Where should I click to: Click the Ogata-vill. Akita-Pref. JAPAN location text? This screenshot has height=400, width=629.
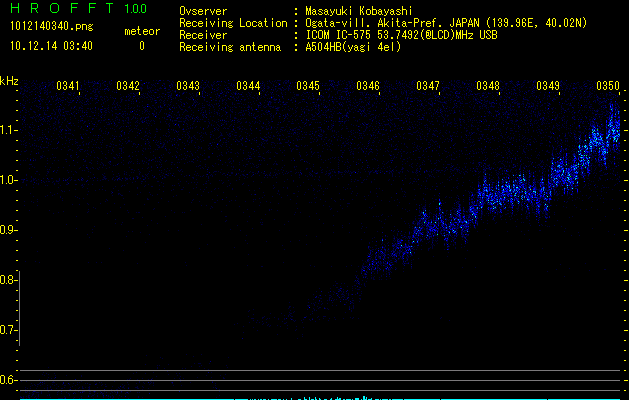[x=446, y=23]
